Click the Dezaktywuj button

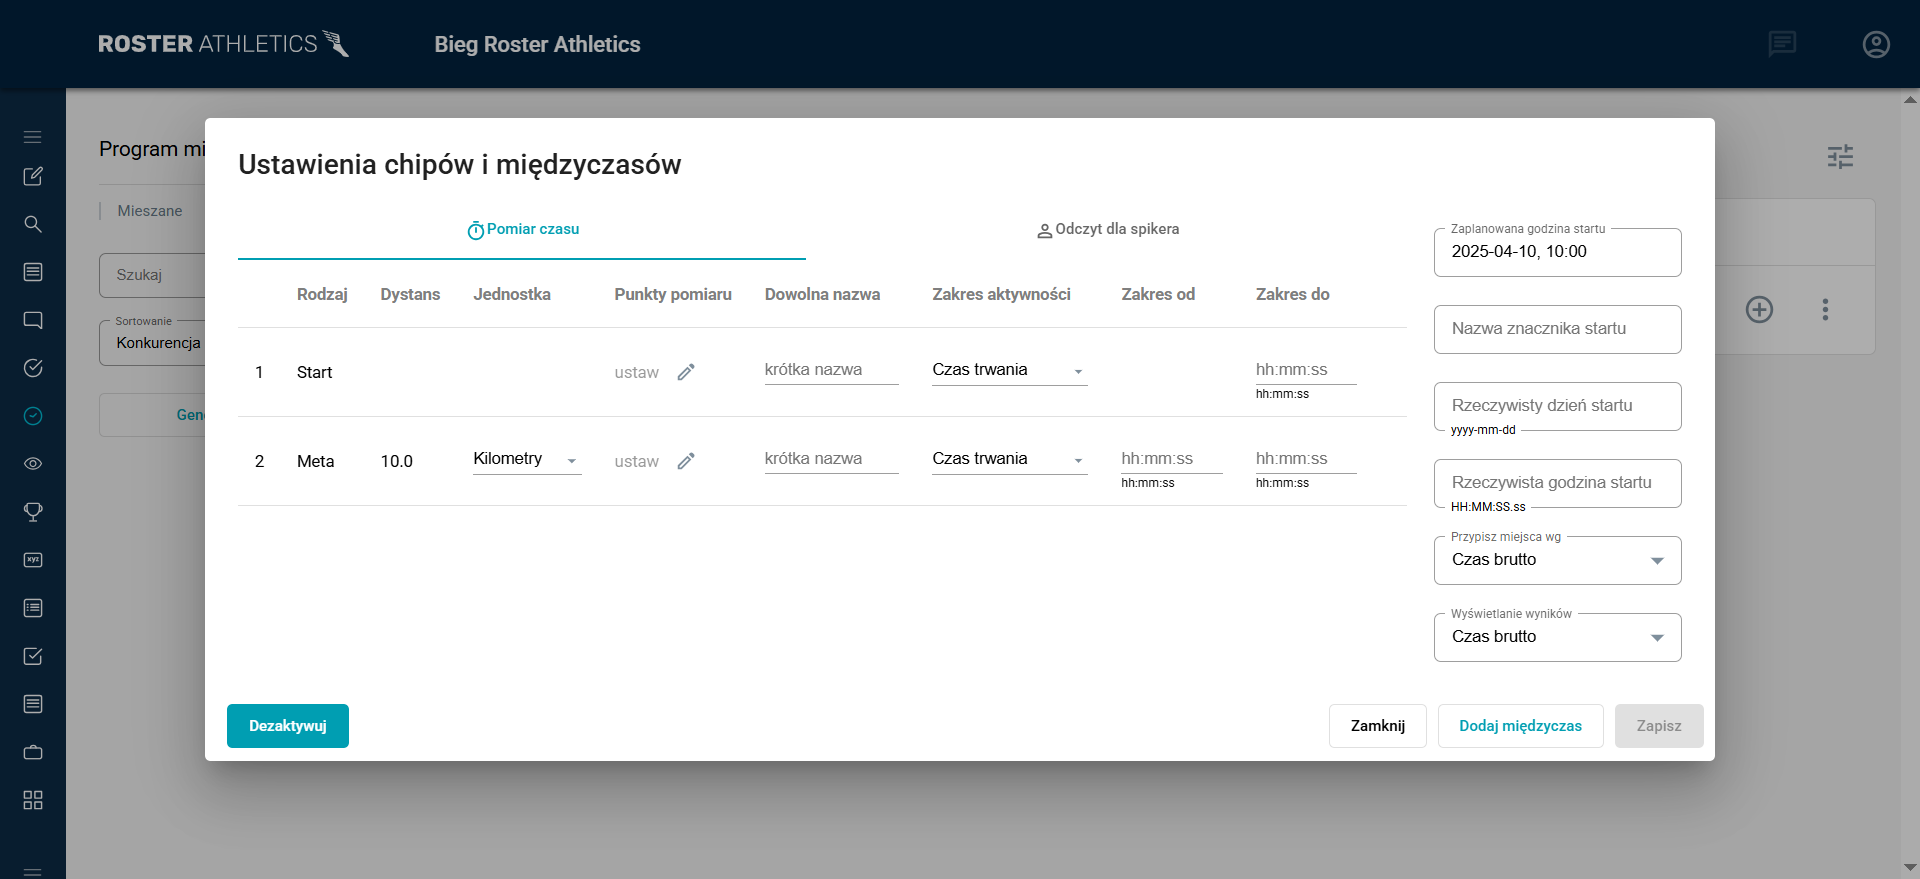288,726
